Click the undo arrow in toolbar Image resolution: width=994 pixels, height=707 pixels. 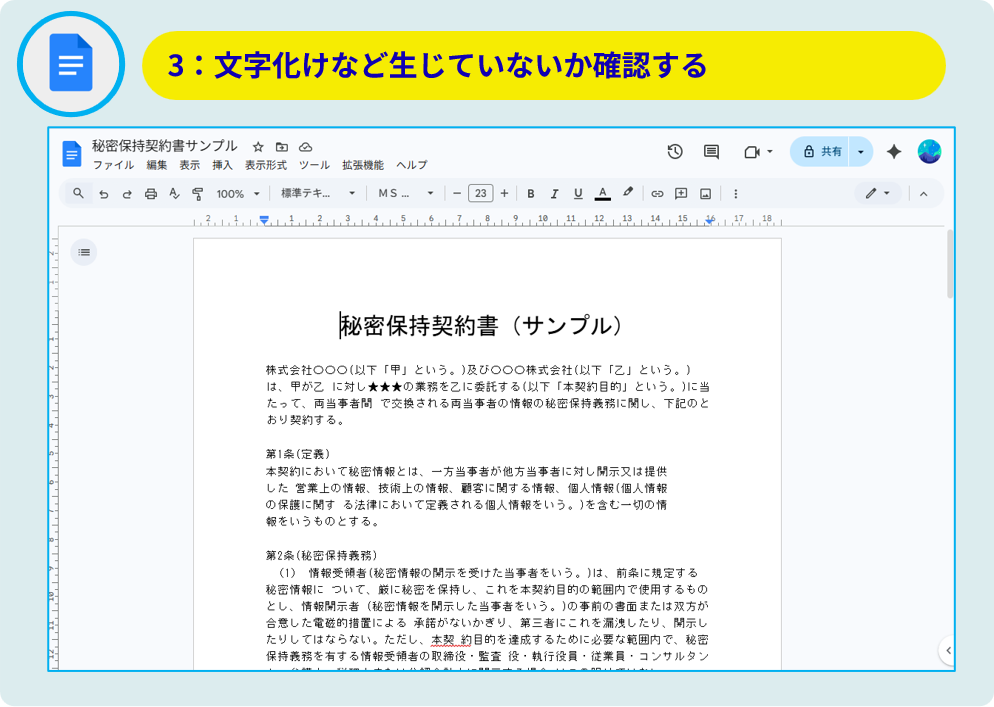(x=103, y=194)
